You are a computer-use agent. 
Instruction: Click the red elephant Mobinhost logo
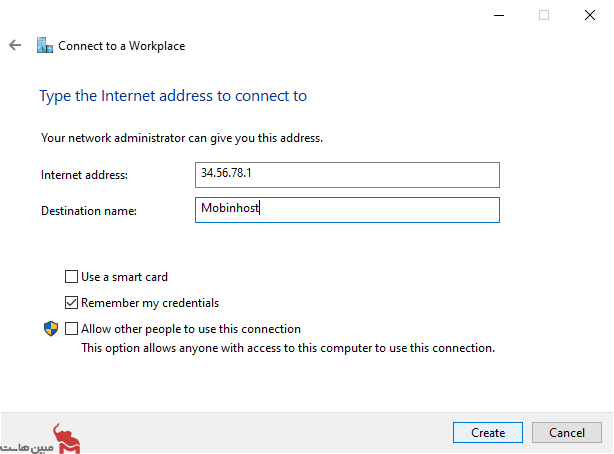[x=67, y=438]
